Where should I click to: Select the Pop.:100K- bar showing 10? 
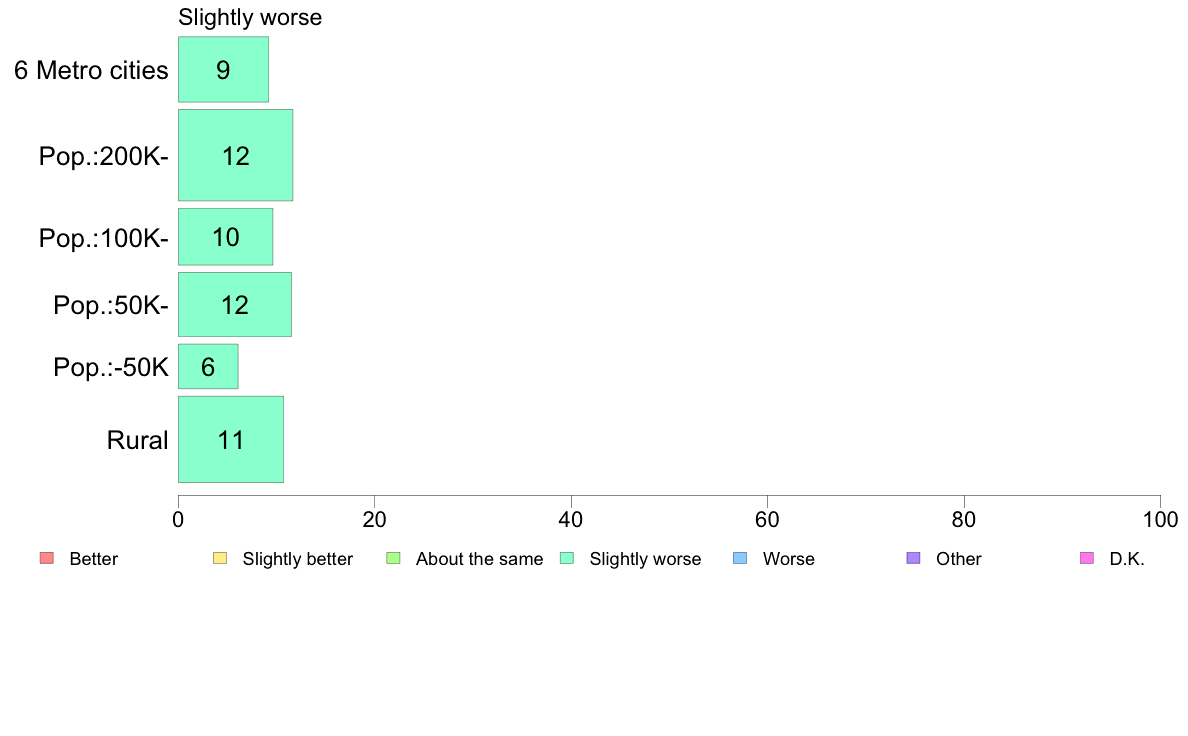[226, 237]
